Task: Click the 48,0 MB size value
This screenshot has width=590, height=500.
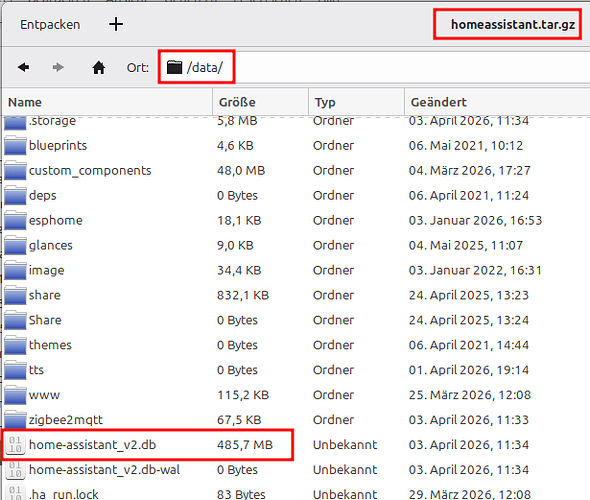Action: (x=241, y=170)
